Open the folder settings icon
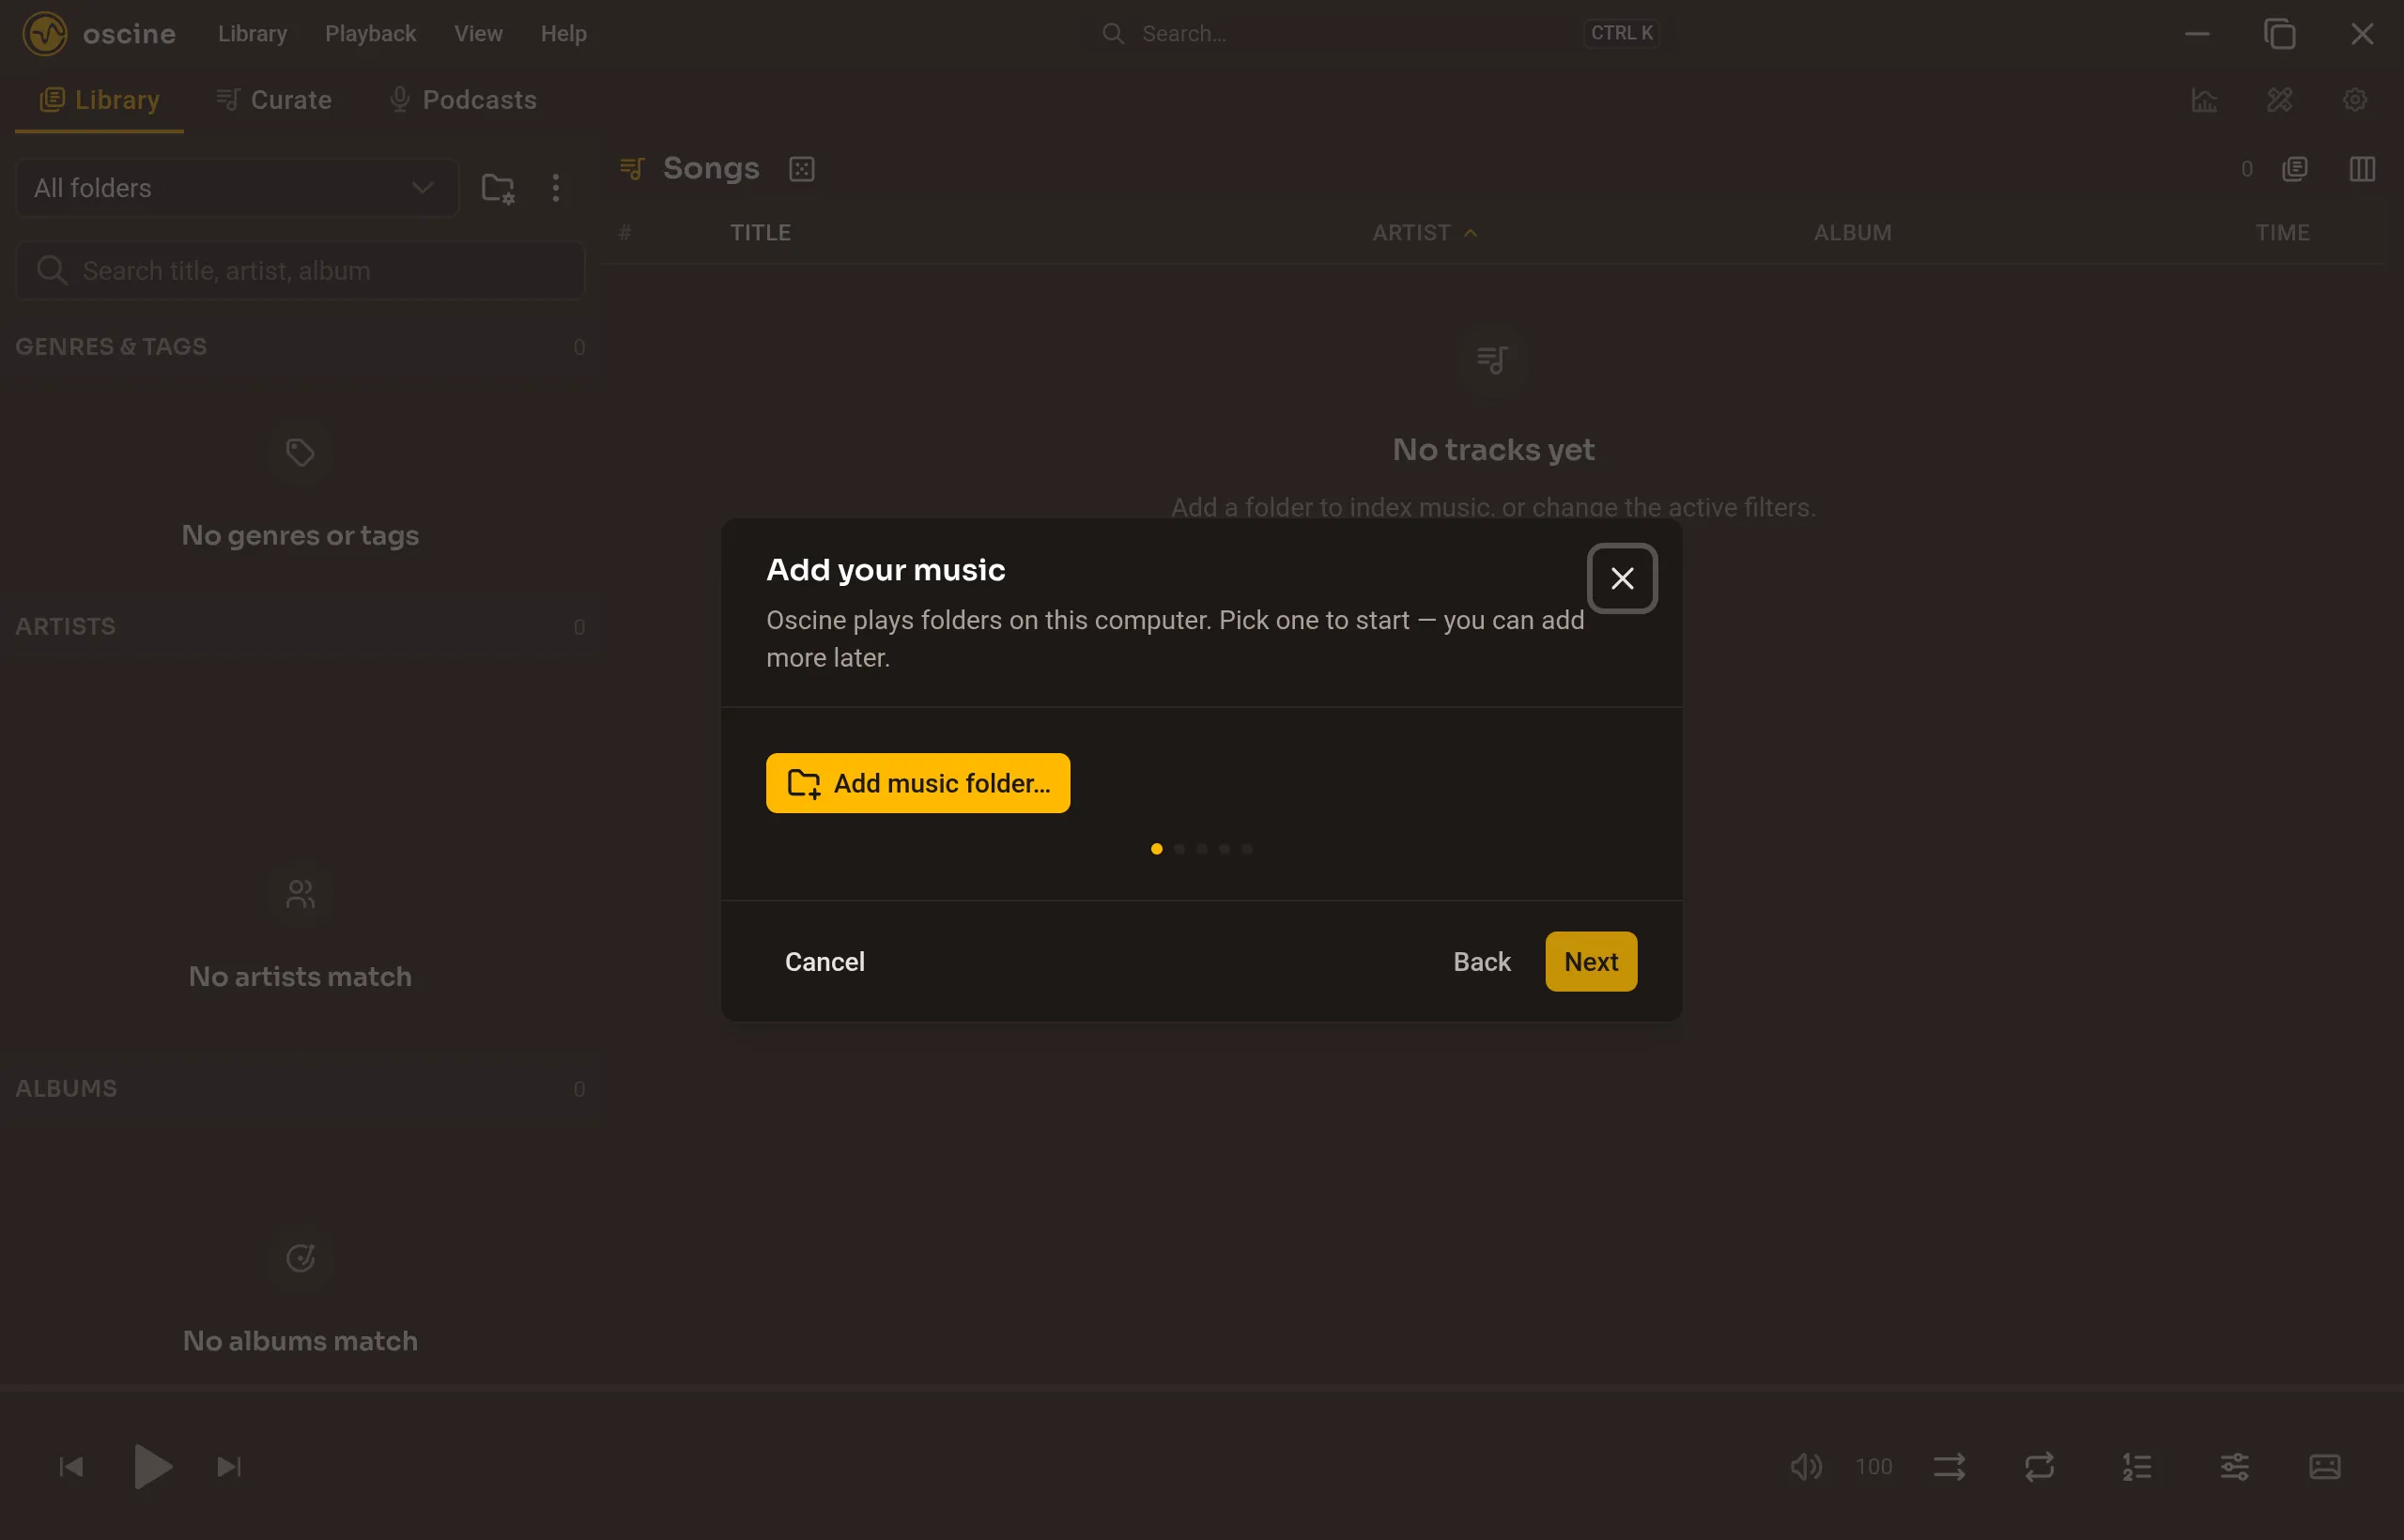 [497, 188]
